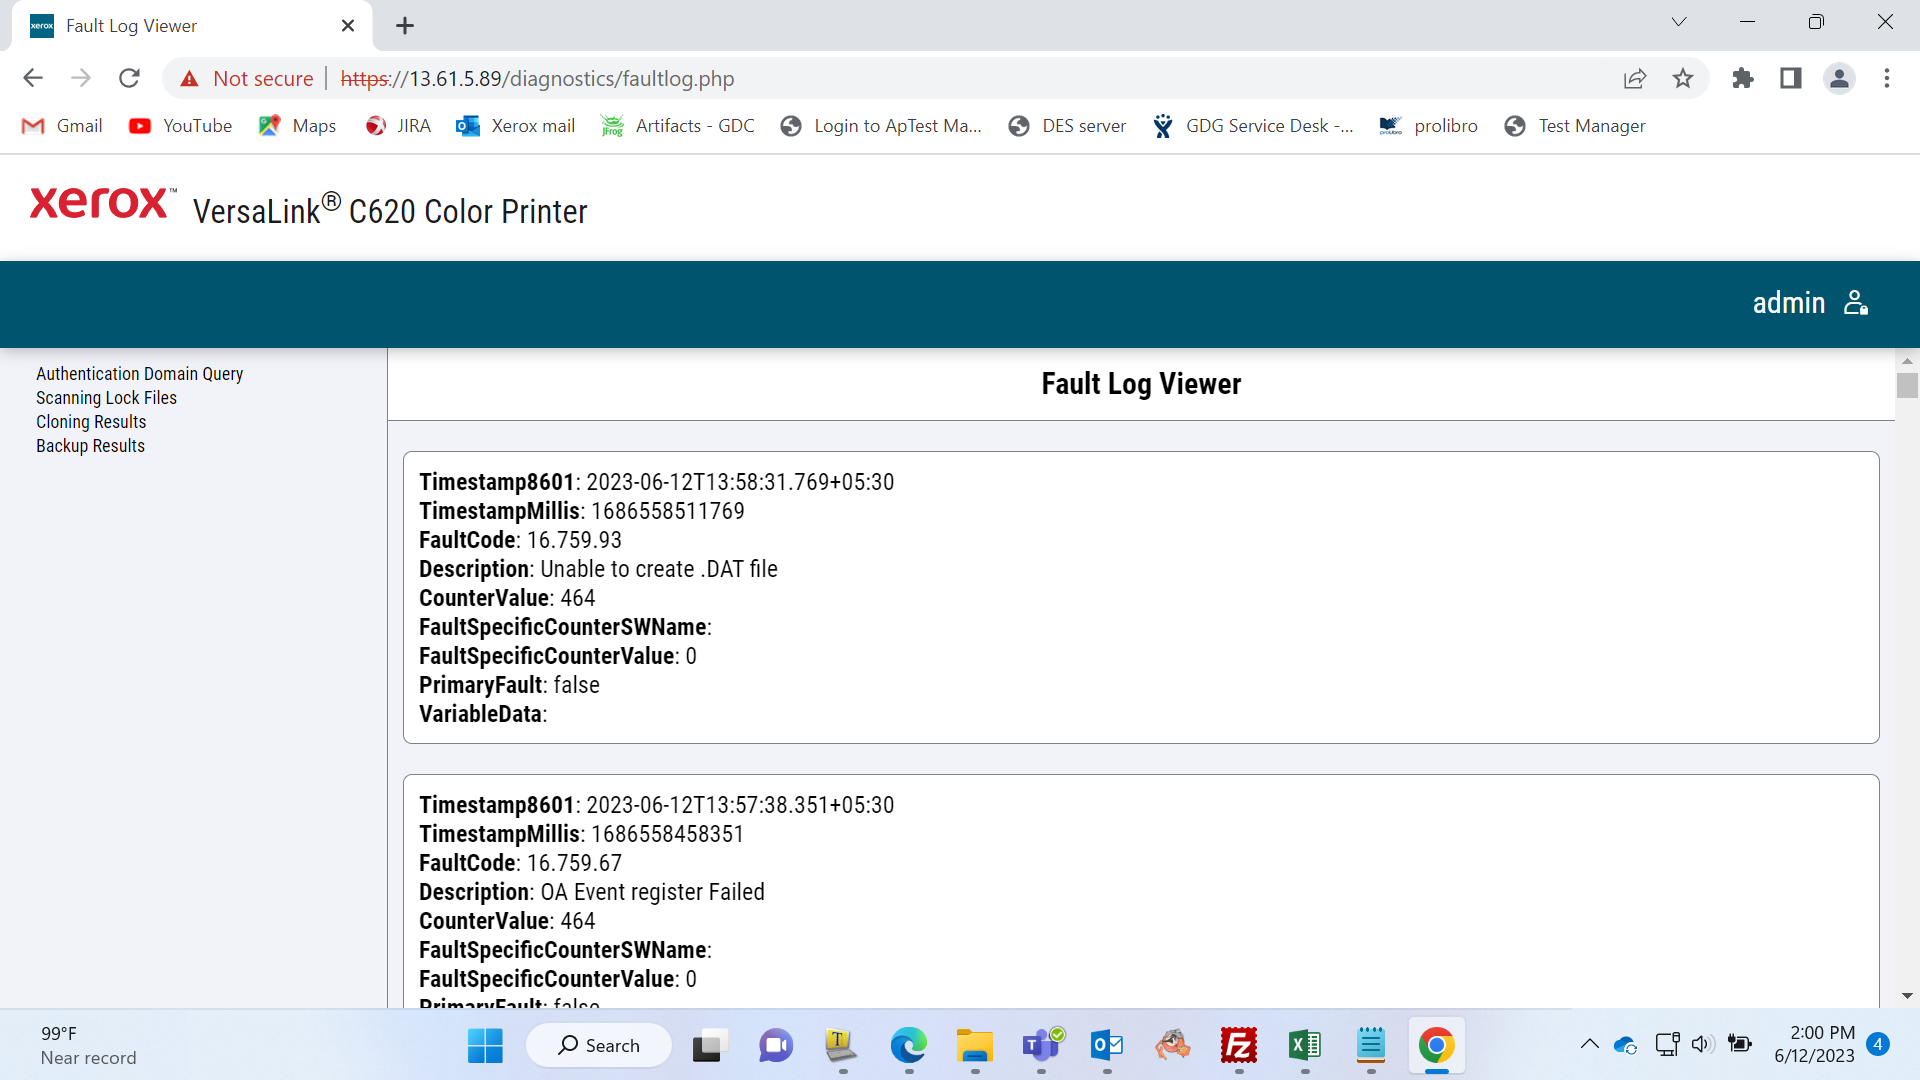The width and height of the screenshot is (1920, 1080).
Task: Open Cloning Results from sidebar
Action: click(x=91, y=422)
